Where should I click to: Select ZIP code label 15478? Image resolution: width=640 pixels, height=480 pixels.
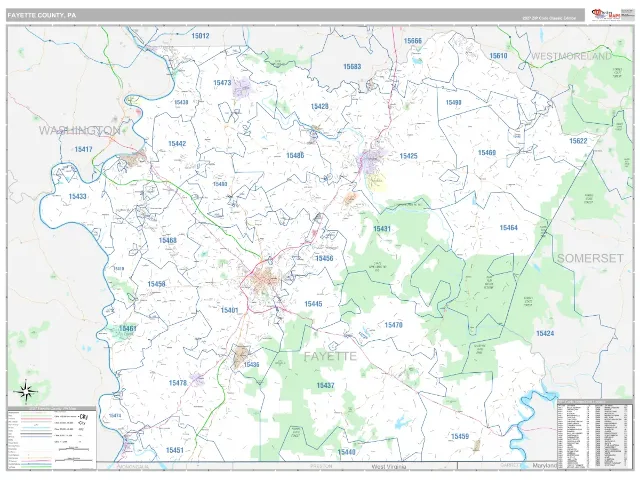click(178, 383)
